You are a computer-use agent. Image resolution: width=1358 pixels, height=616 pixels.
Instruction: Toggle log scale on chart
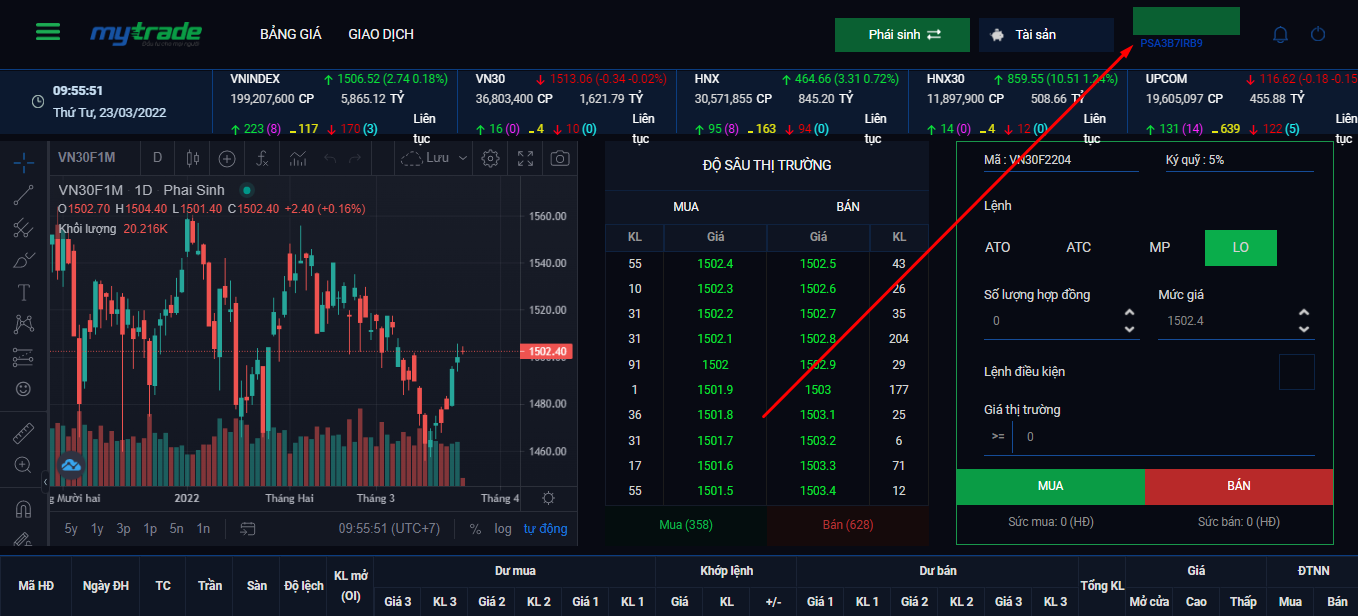click(503, 528)
